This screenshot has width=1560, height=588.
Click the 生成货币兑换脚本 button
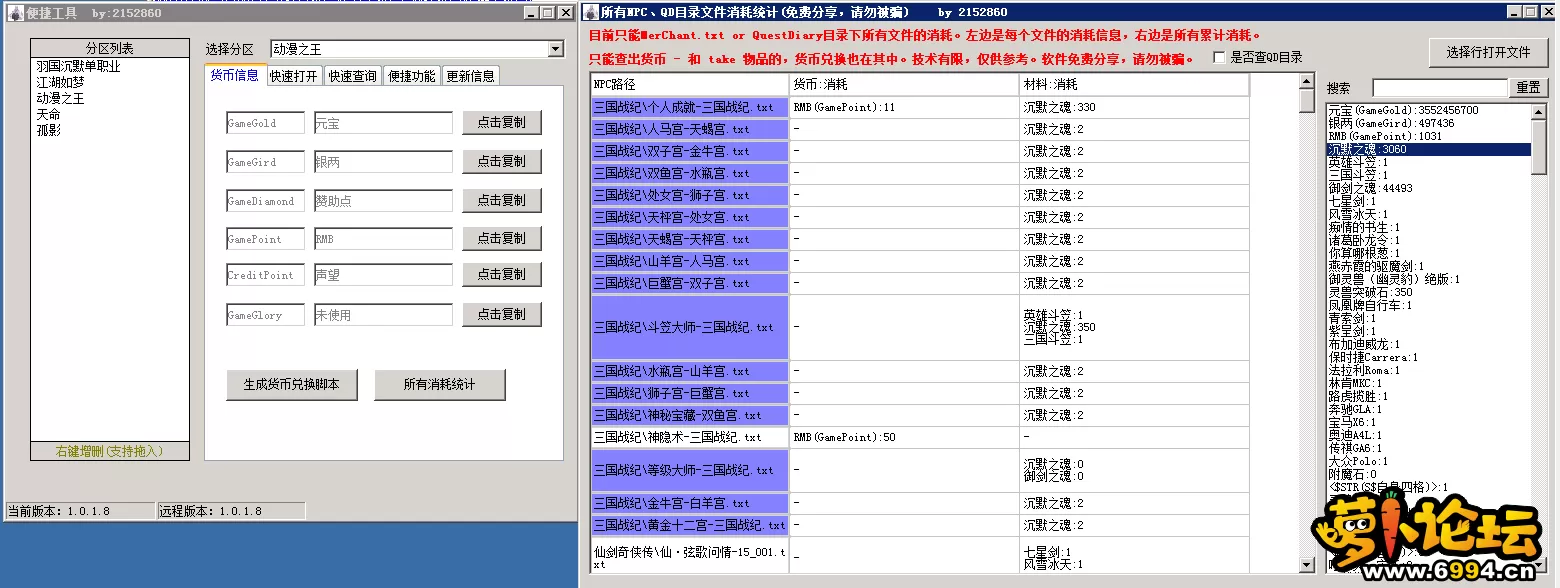click(x=291, y=384)
